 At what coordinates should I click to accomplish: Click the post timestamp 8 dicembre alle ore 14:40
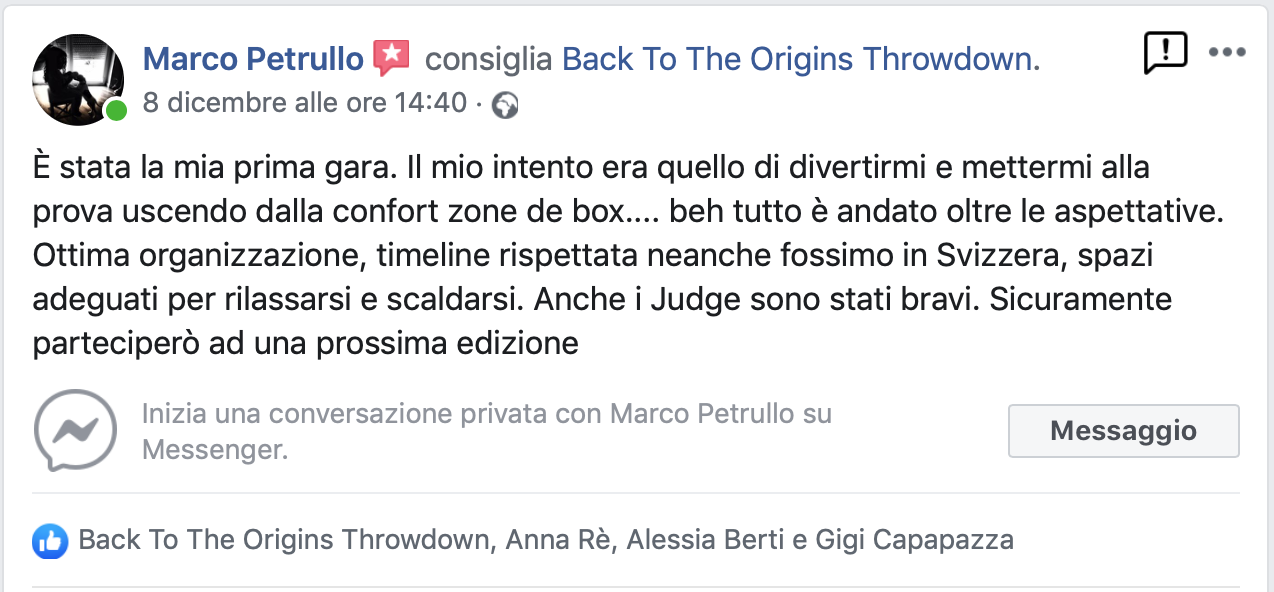click(305, 103)
